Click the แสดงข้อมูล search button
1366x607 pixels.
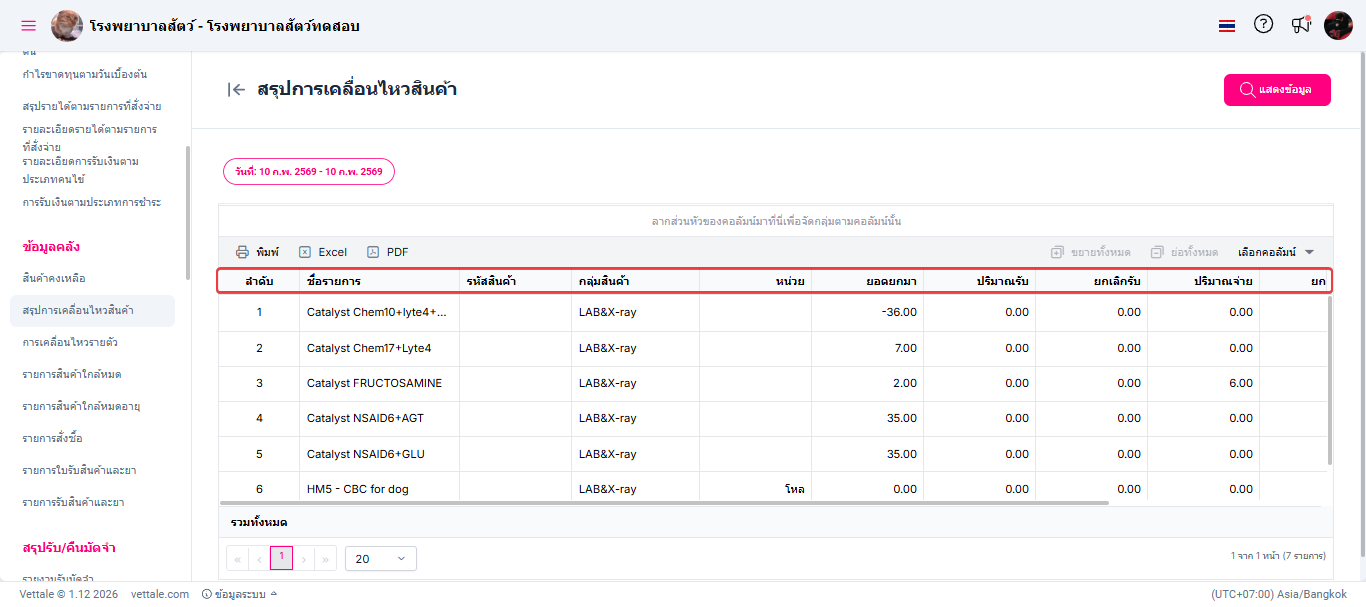point(1277,90)
